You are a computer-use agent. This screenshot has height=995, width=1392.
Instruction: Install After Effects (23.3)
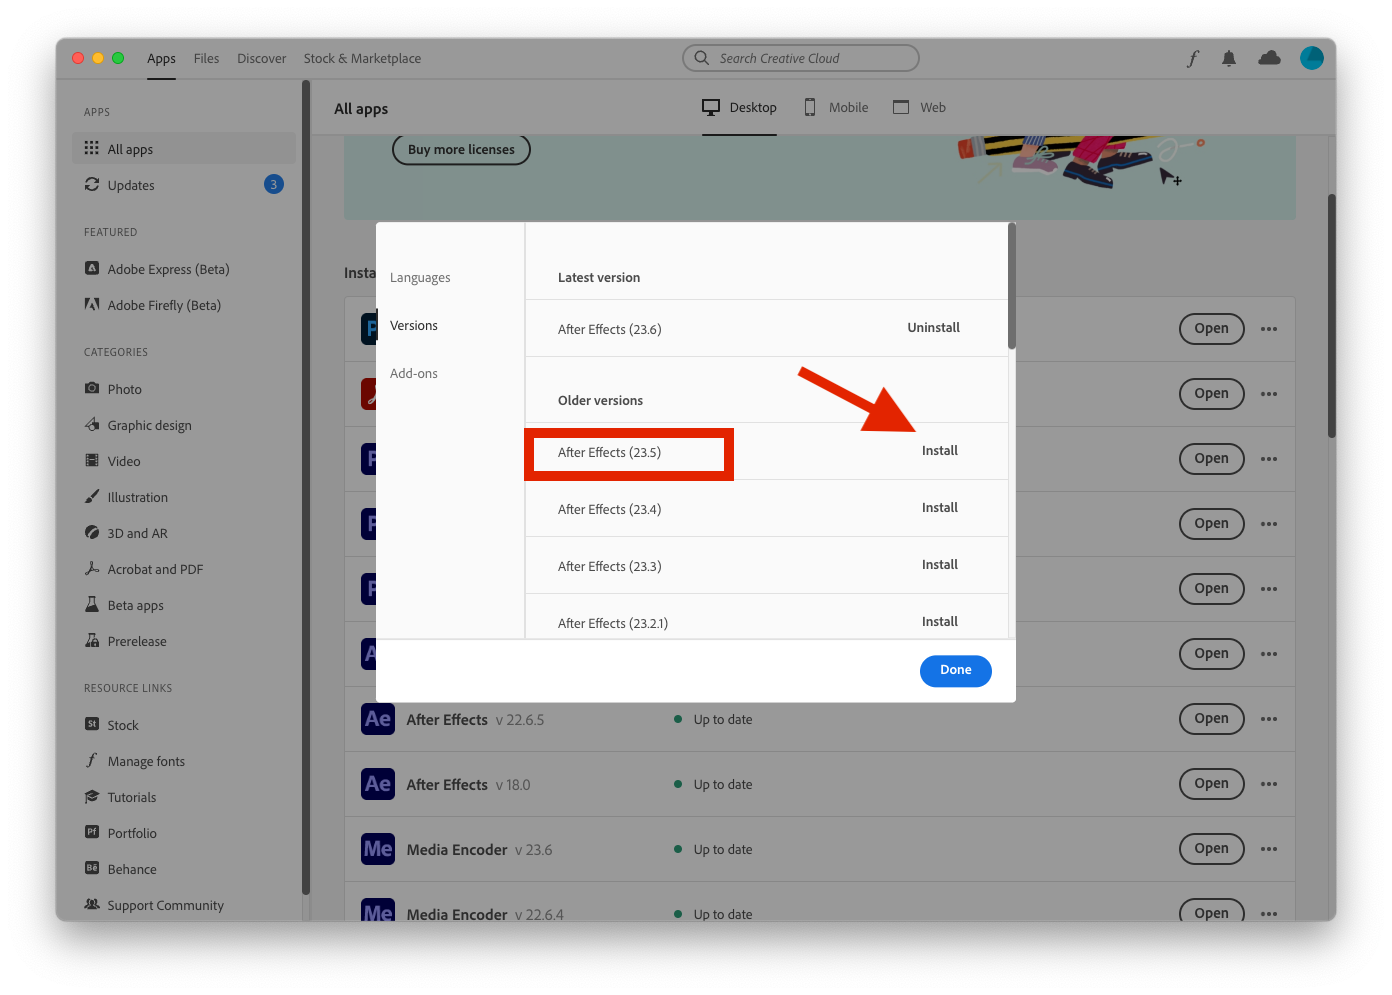pos(940,565)
